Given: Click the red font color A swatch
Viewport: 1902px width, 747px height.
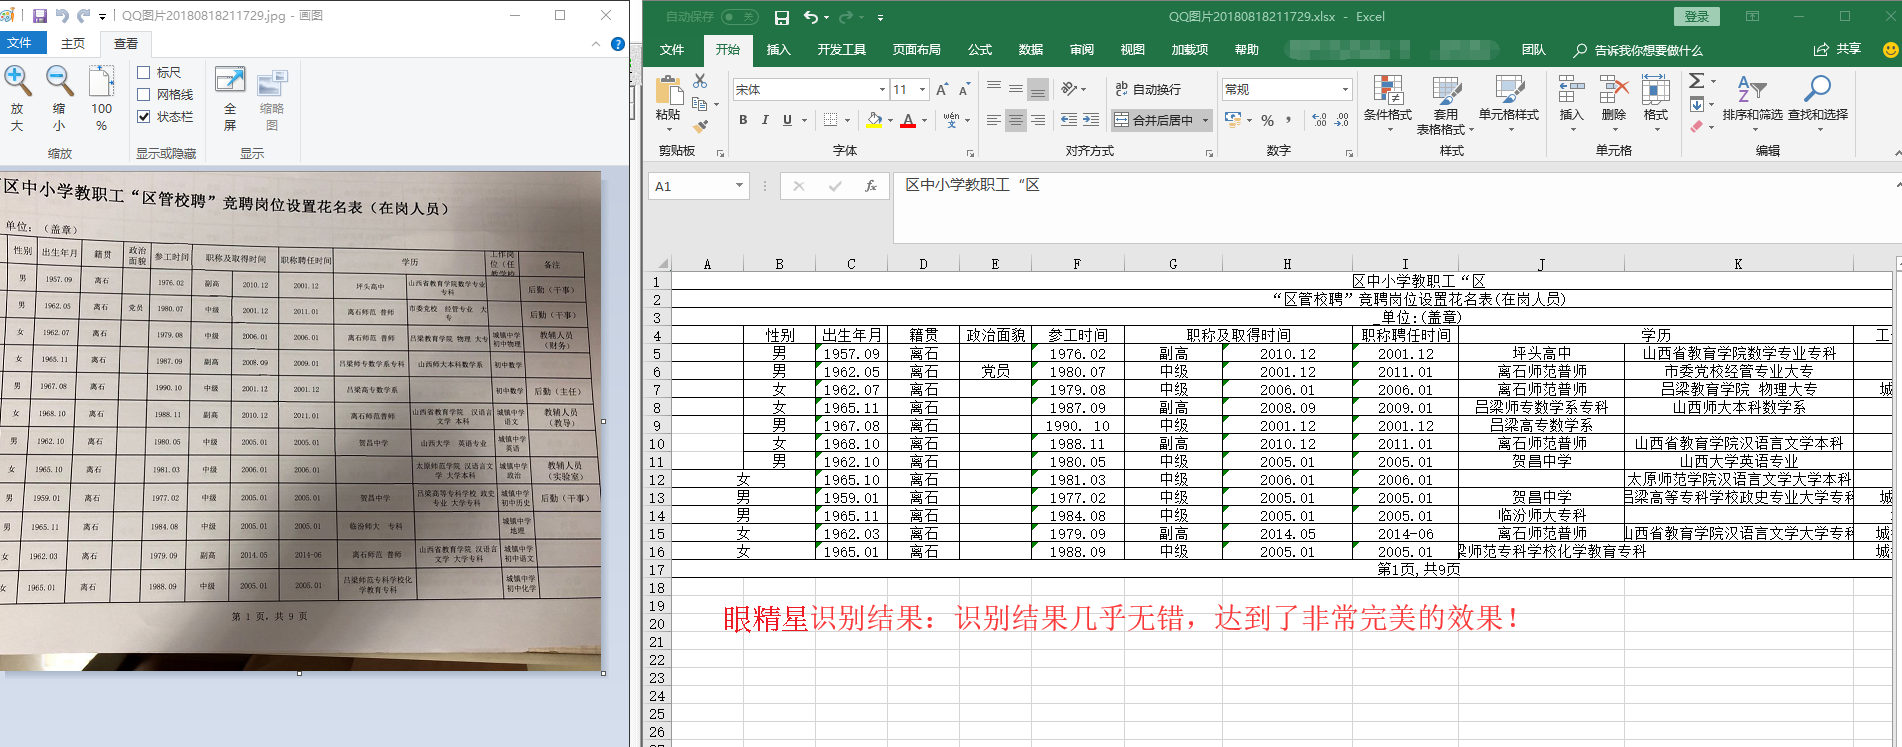Looking at the screenshot, I should point(908,120).
